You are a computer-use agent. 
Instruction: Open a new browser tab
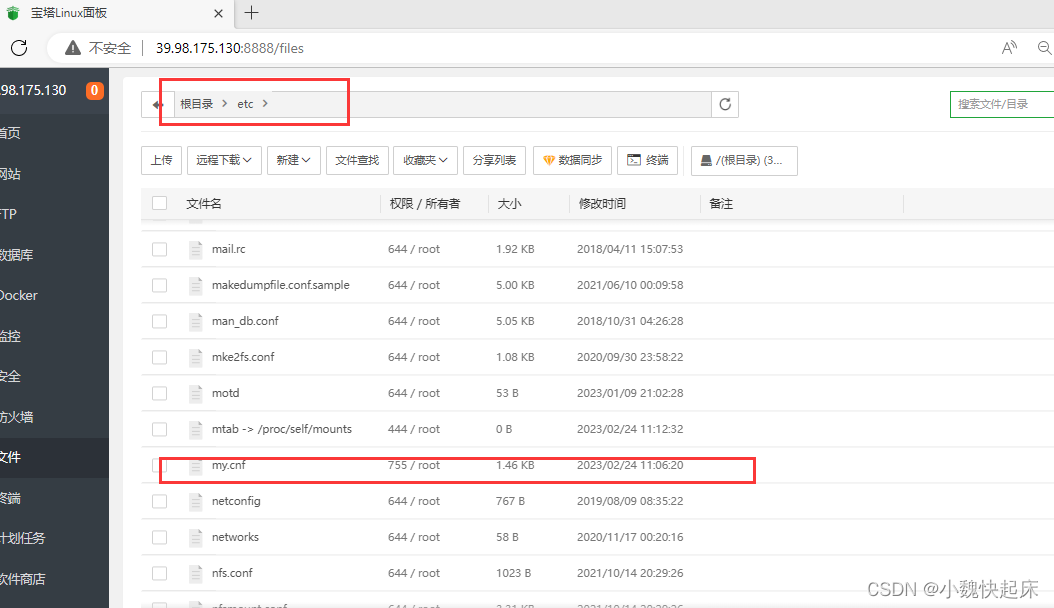click(x=251, y=13)
